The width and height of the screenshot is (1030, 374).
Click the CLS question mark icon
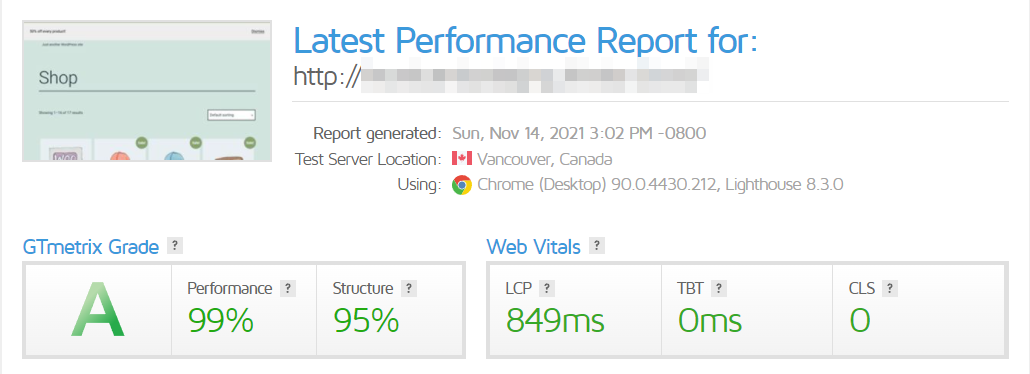pos(890,288)
